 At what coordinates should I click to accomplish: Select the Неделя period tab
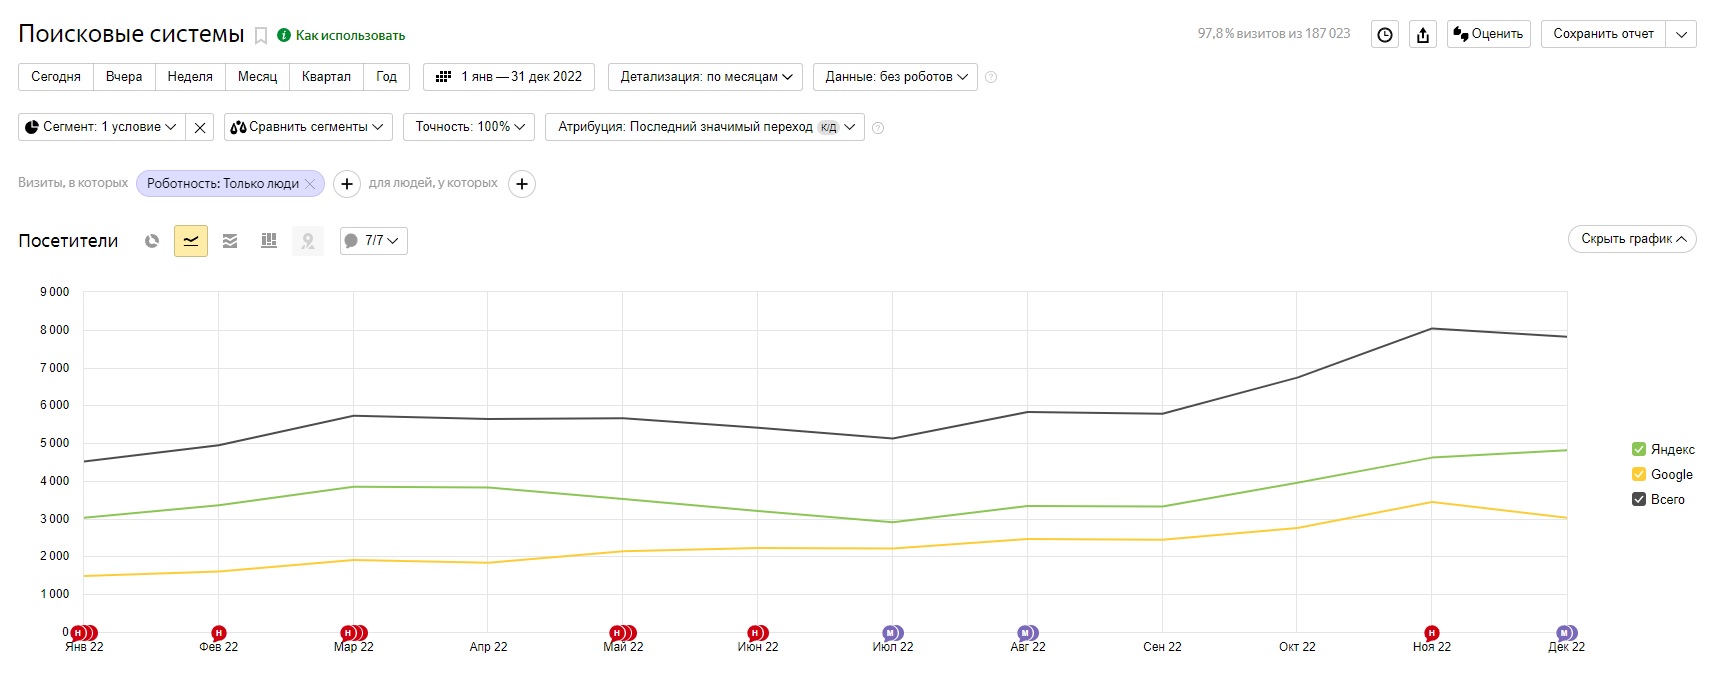tap(190, 77)
